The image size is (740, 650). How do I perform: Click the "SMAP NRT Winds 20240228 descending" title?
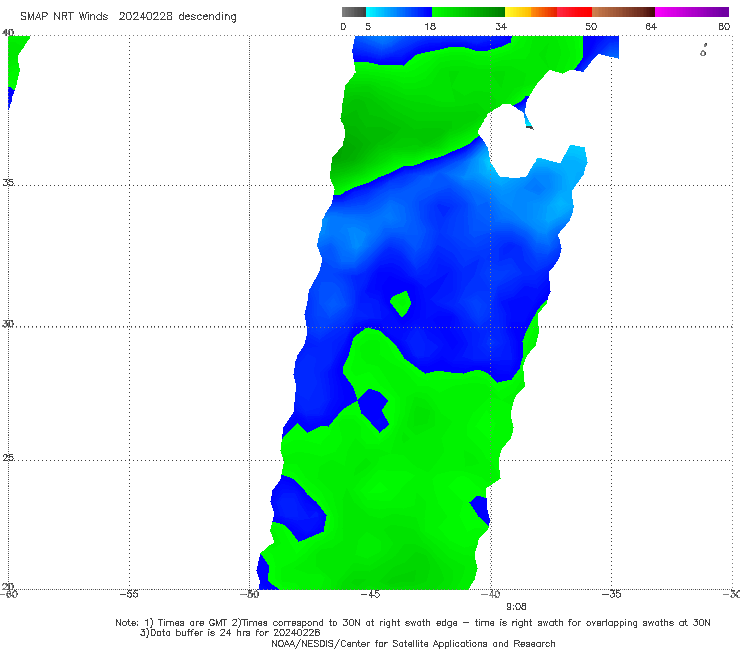pyautogui.click(x=128, y=17)
